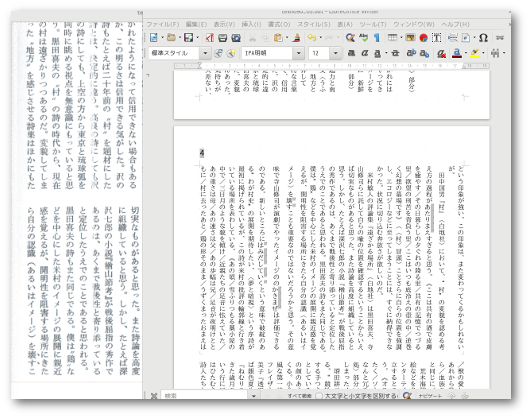This screenshot has height=418, width=530.
Task: Toggle Underline formatting
Action: pos(378,53)
